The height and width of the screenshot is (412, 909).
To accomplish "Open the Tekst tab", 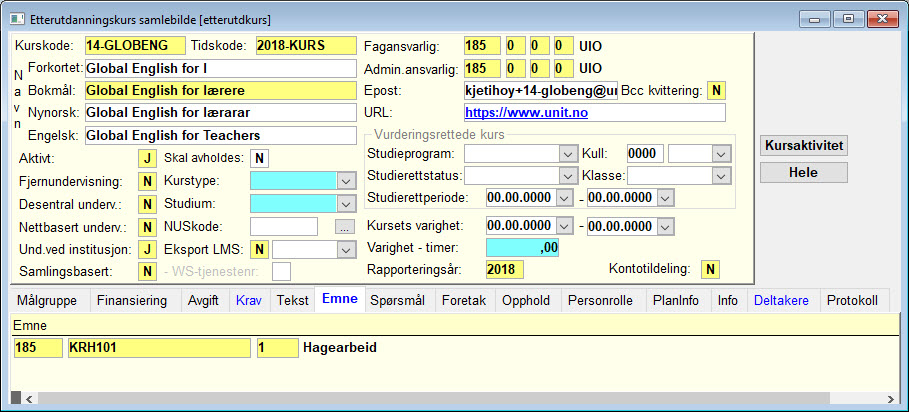I will point(293,301).
